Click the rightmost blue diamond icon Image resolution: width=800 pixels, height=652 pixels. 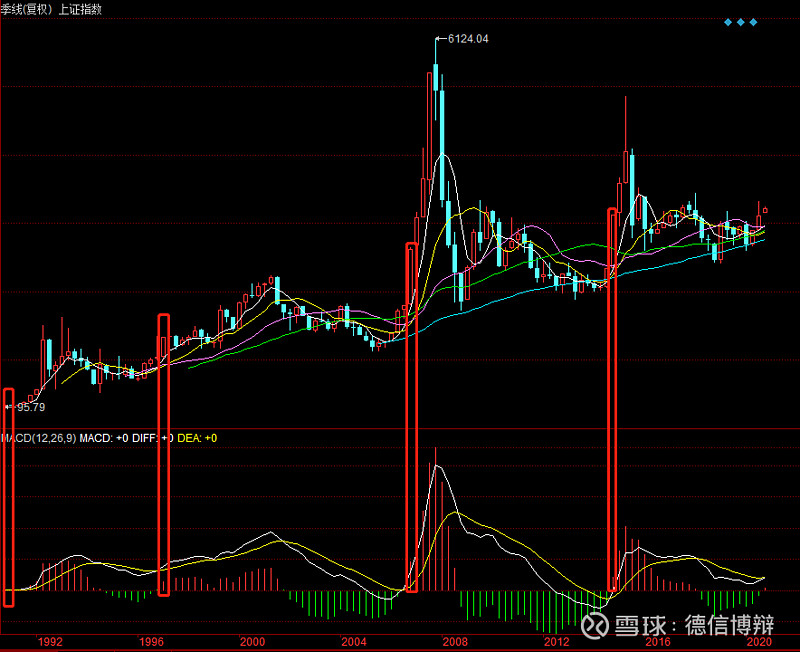(x=753, y=22)
